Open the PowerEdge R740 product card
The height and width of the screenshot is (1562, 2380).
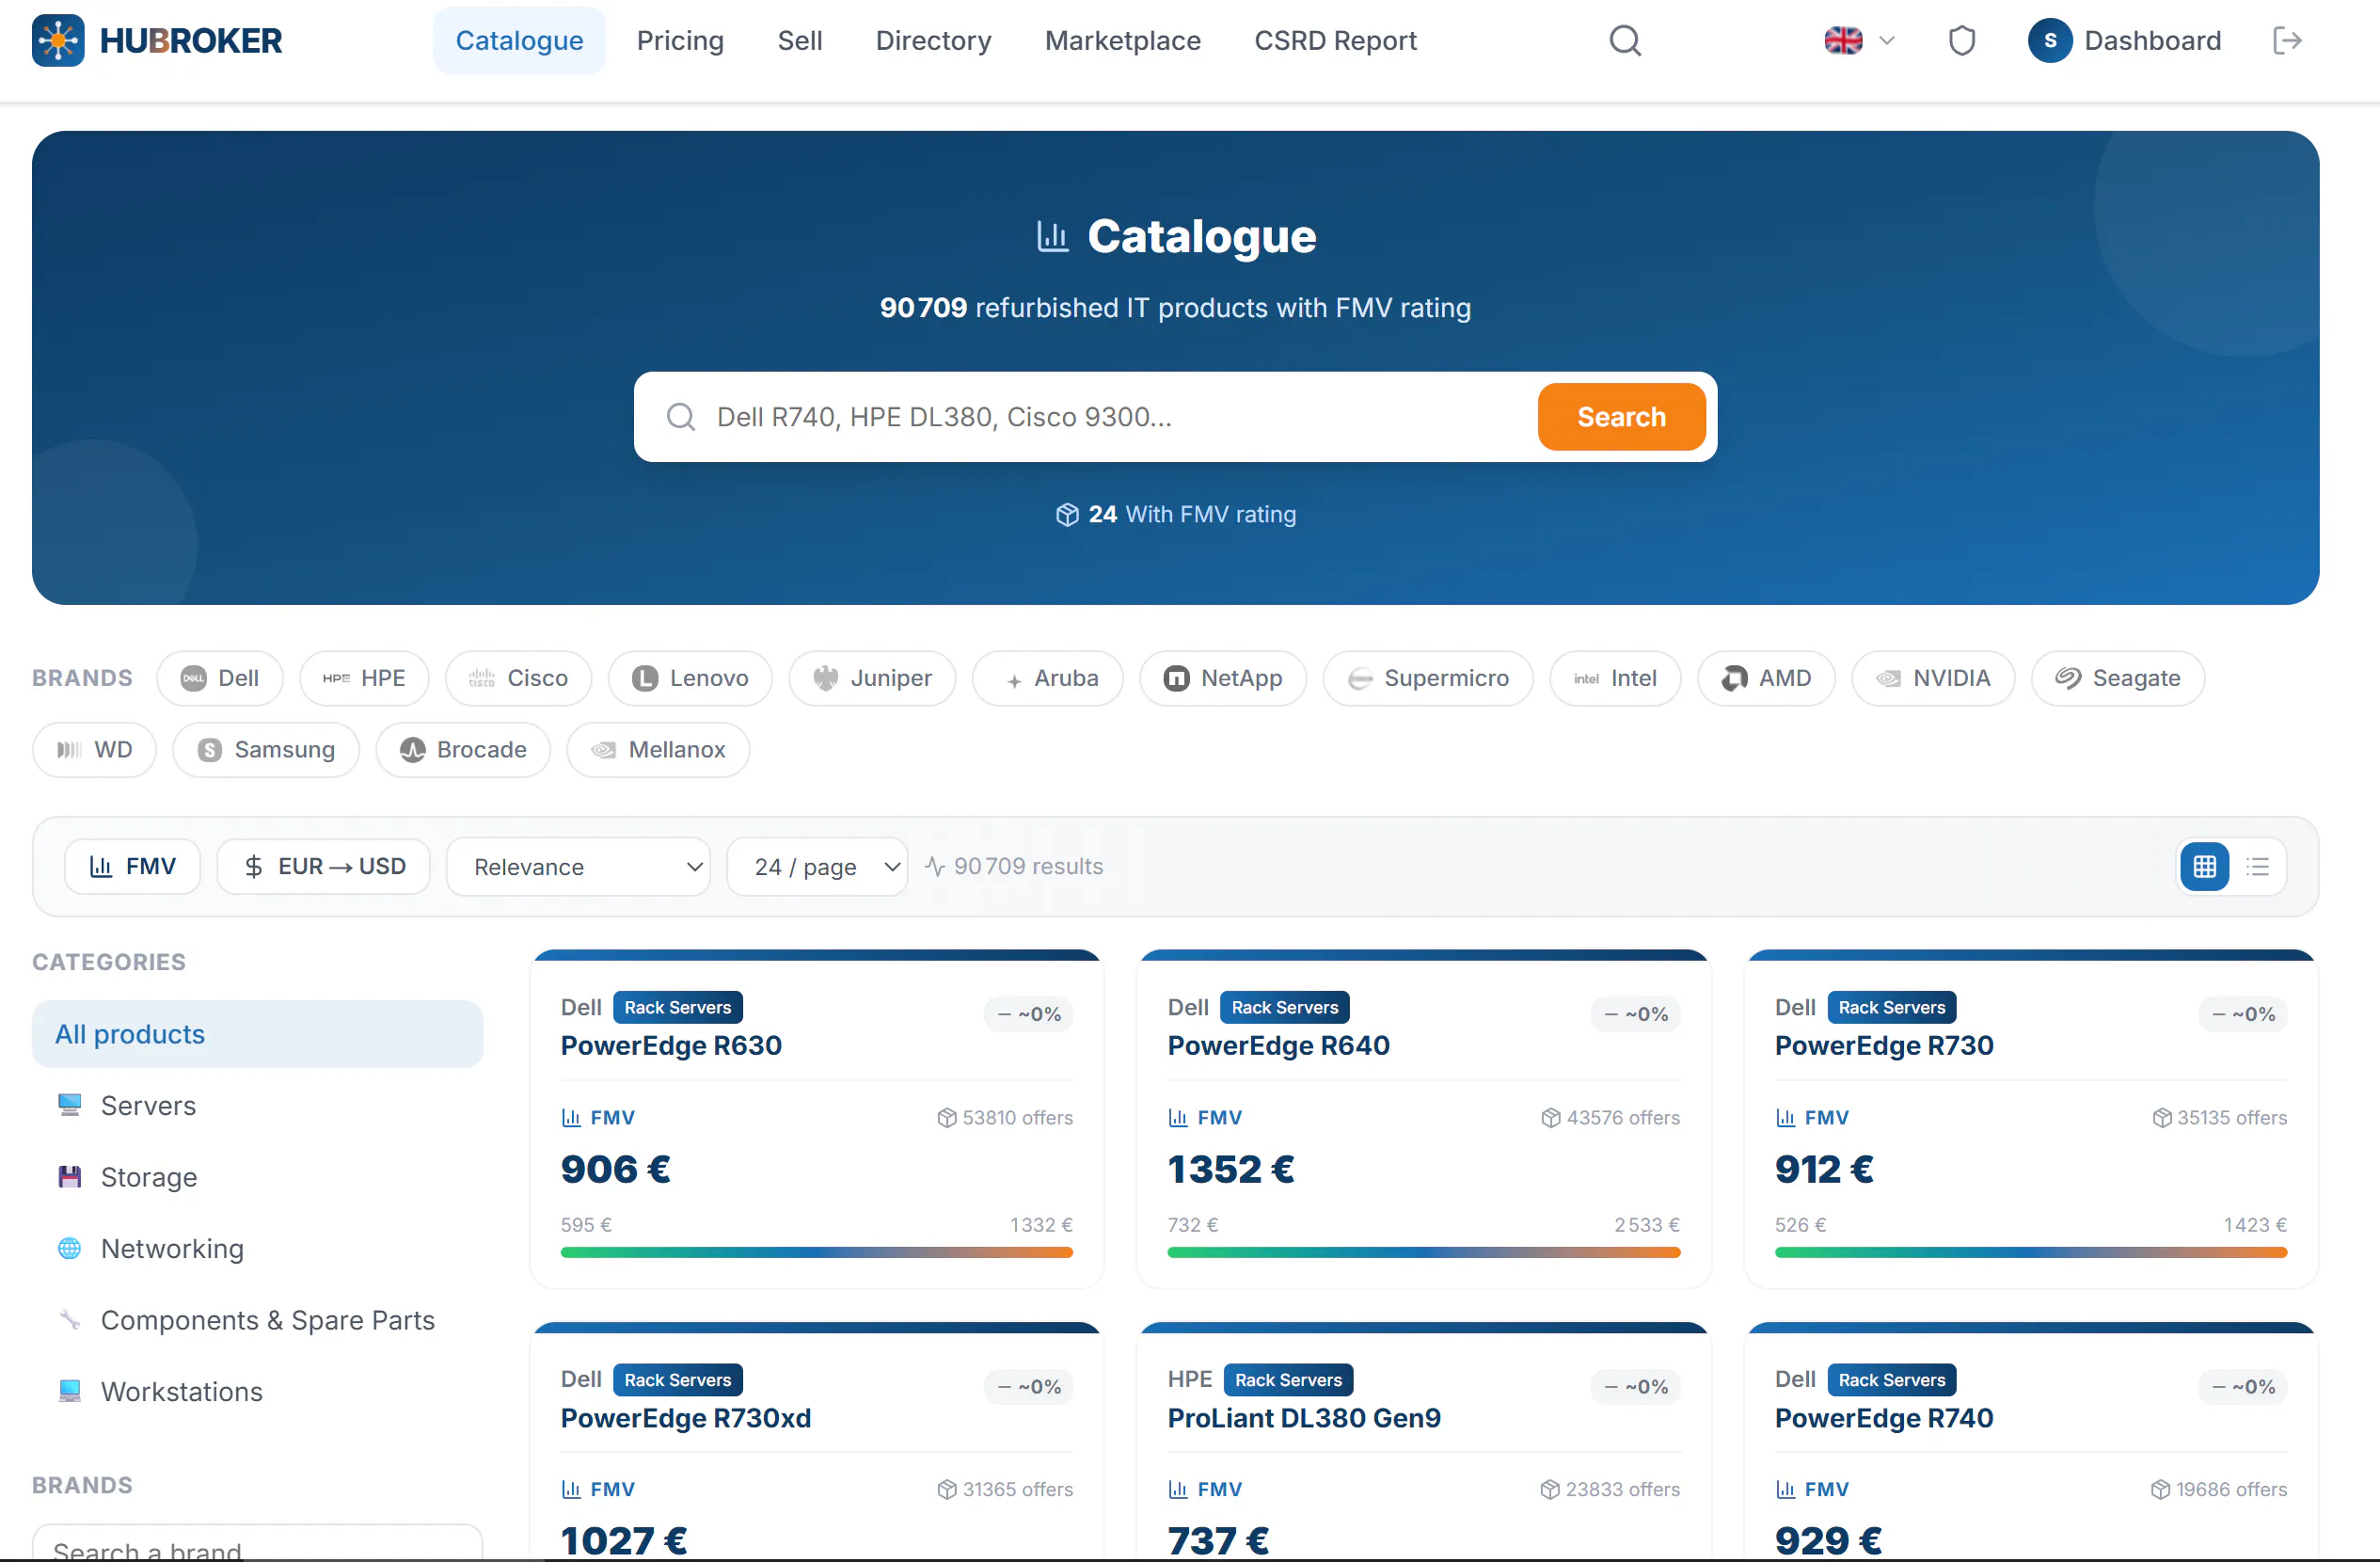pos(2031,1442)
